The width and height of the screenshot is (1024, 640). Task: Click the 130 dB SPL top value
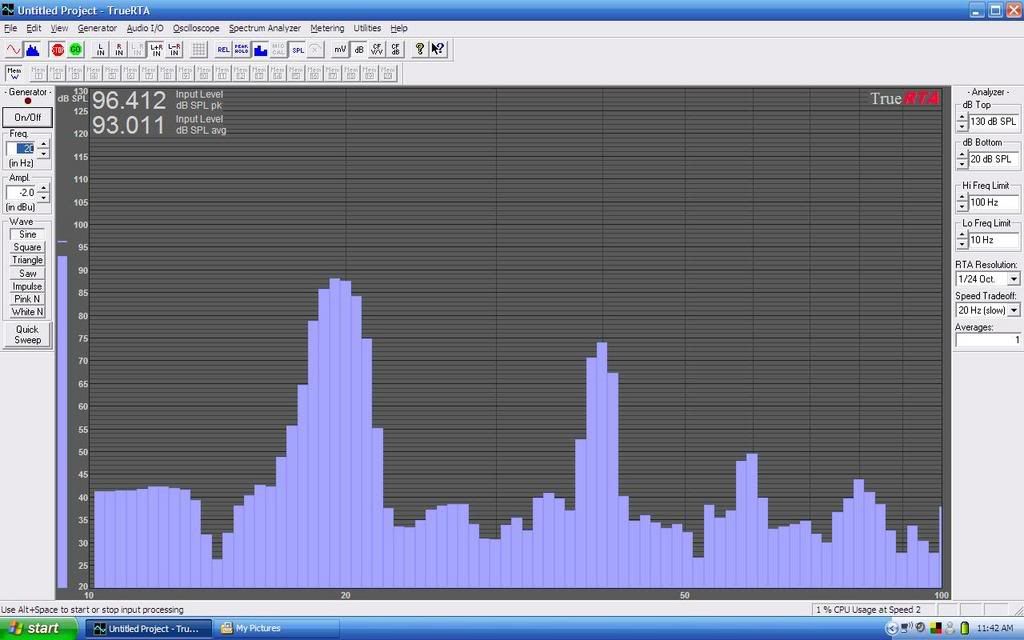tap(994, 121)
